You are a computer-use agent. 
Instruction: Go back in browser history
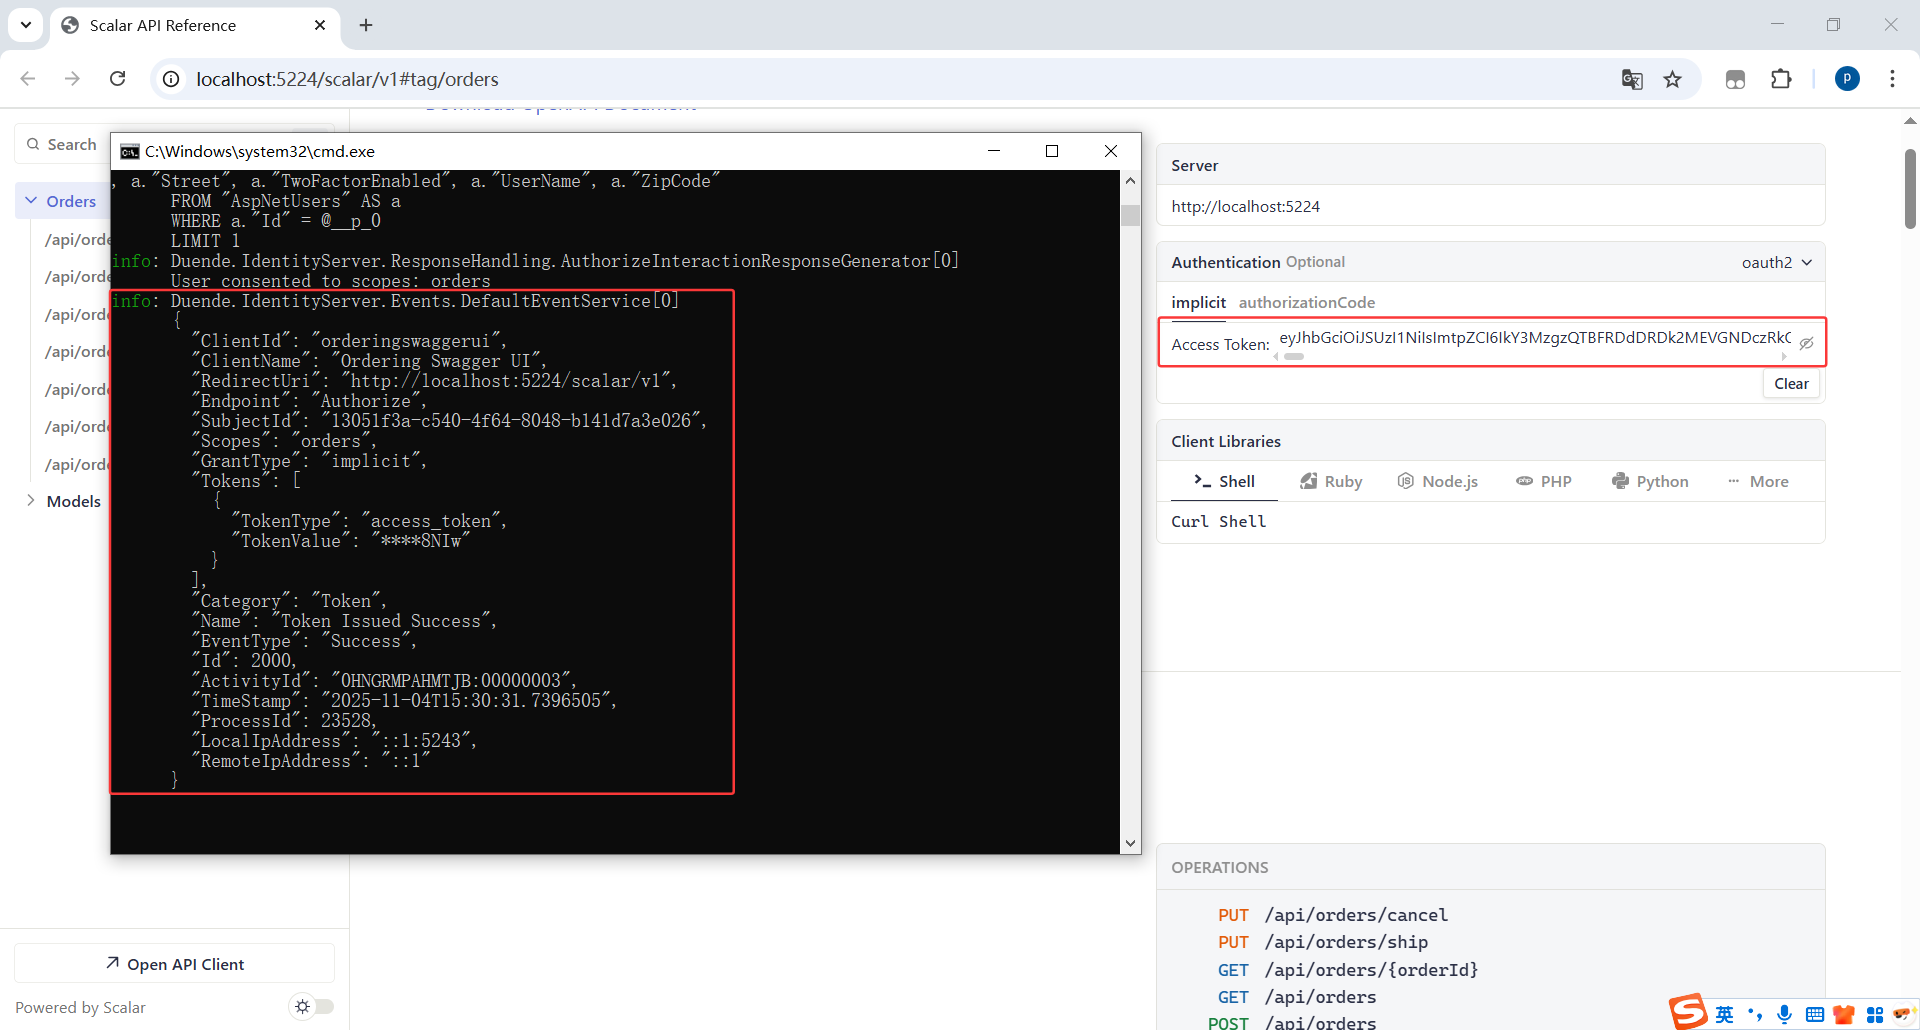[28, 79]
